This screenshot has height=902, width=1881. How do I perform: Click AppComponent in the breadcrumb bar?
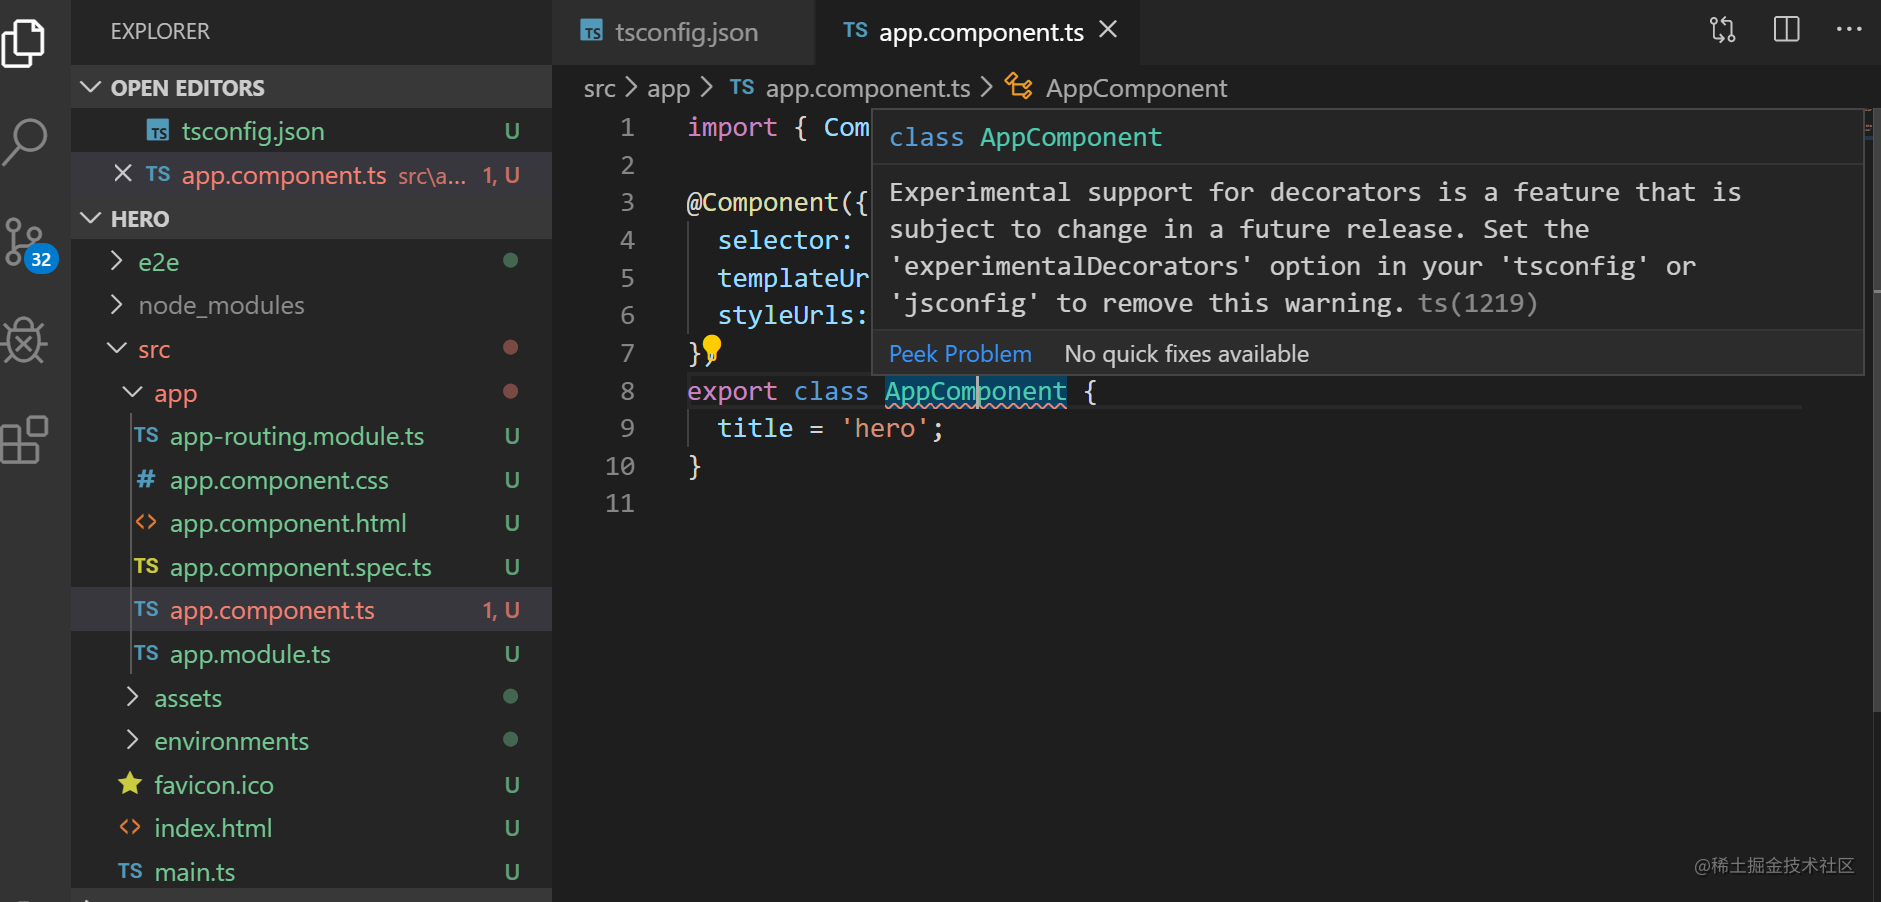tap(1137, 88)
